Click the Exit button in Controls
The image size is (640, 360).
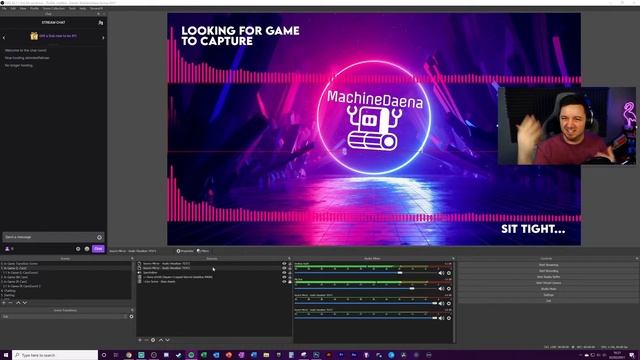click(x=549, y=301)
